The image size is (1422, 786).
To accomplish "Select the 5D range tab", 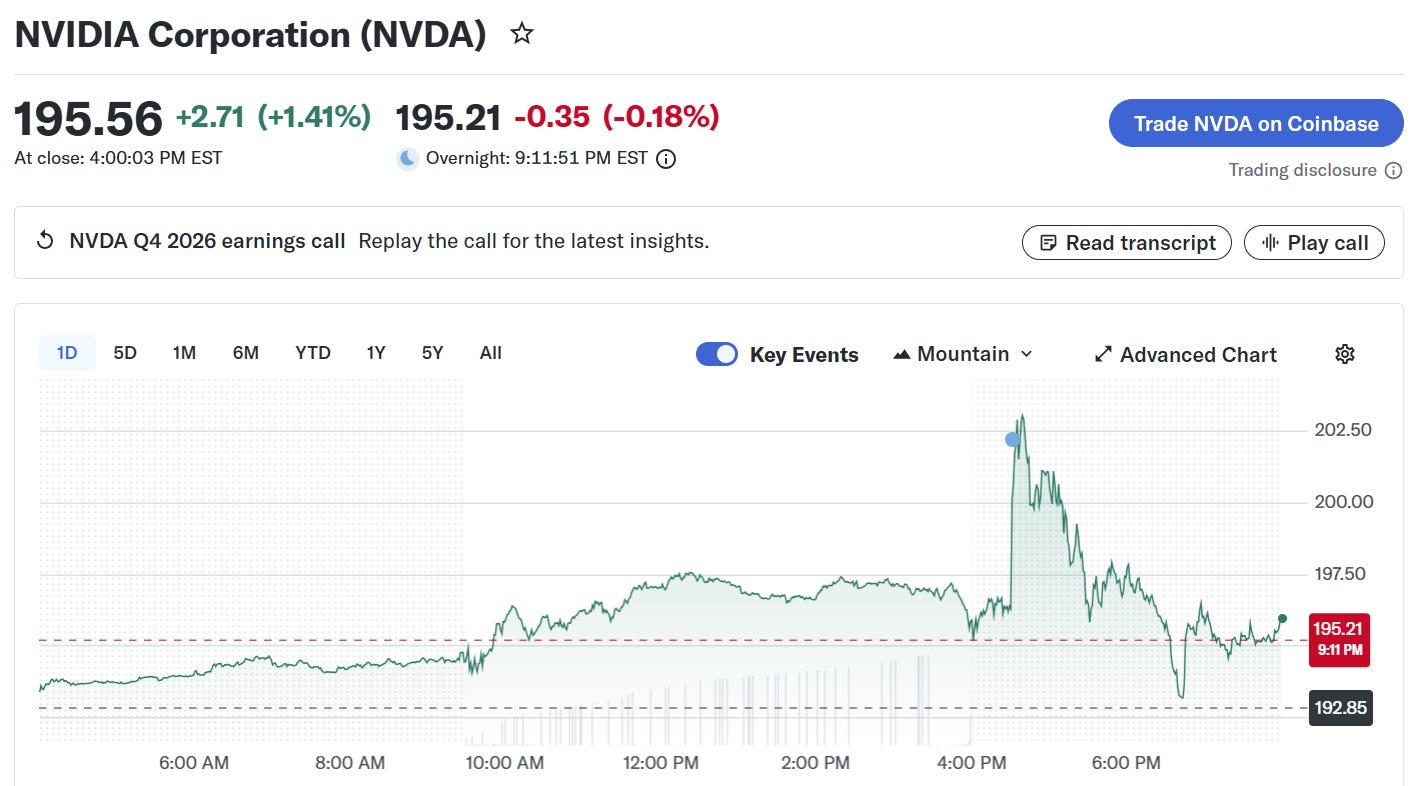I will click(125, 353).
